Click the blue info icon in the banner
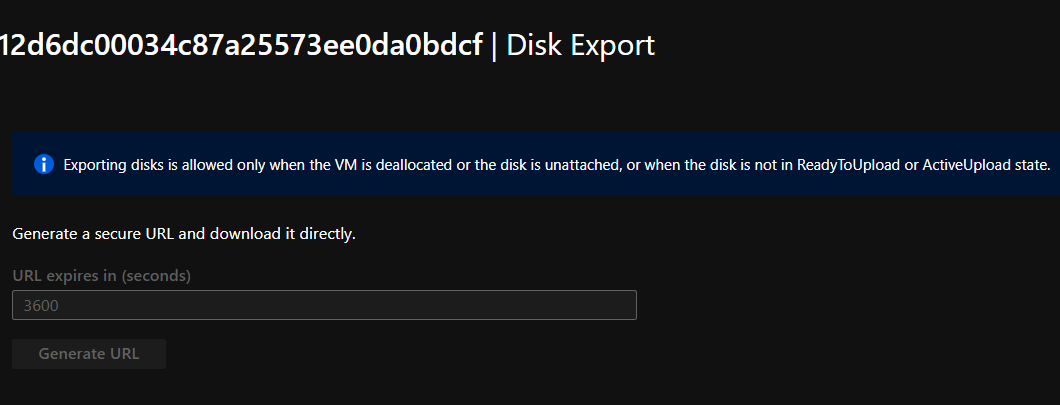 point(43,164)
